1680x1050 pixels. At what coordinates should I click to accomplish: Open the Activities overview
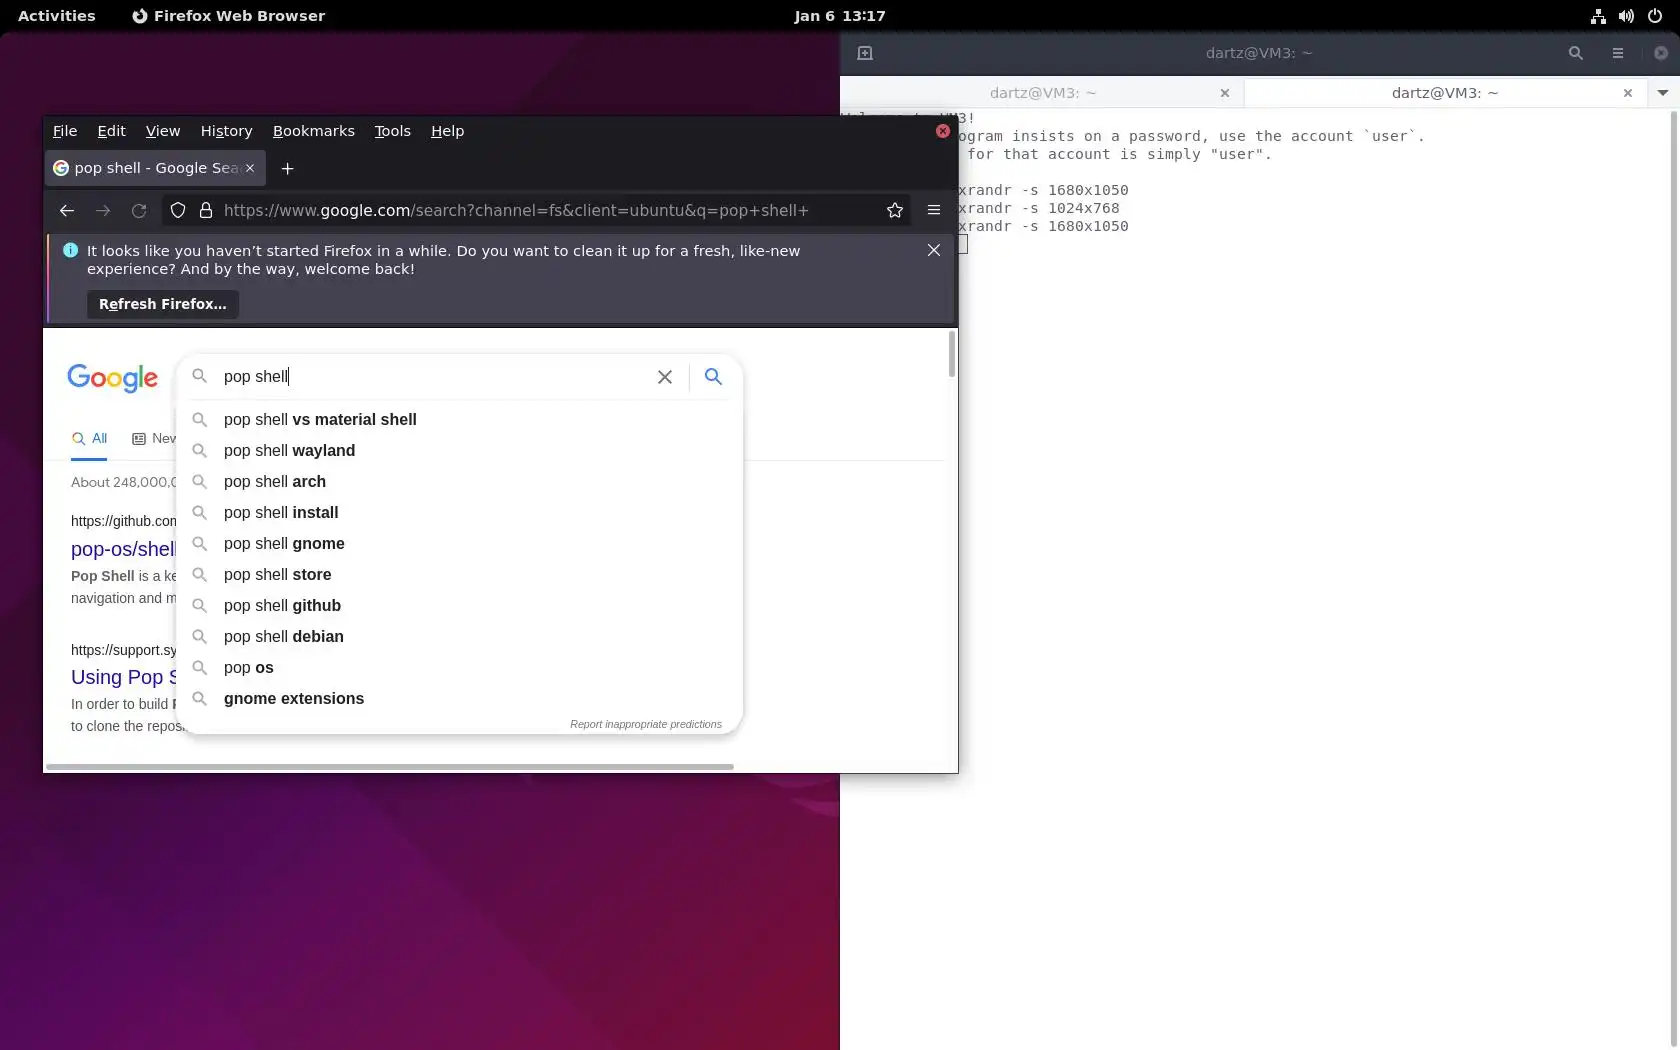57,16
